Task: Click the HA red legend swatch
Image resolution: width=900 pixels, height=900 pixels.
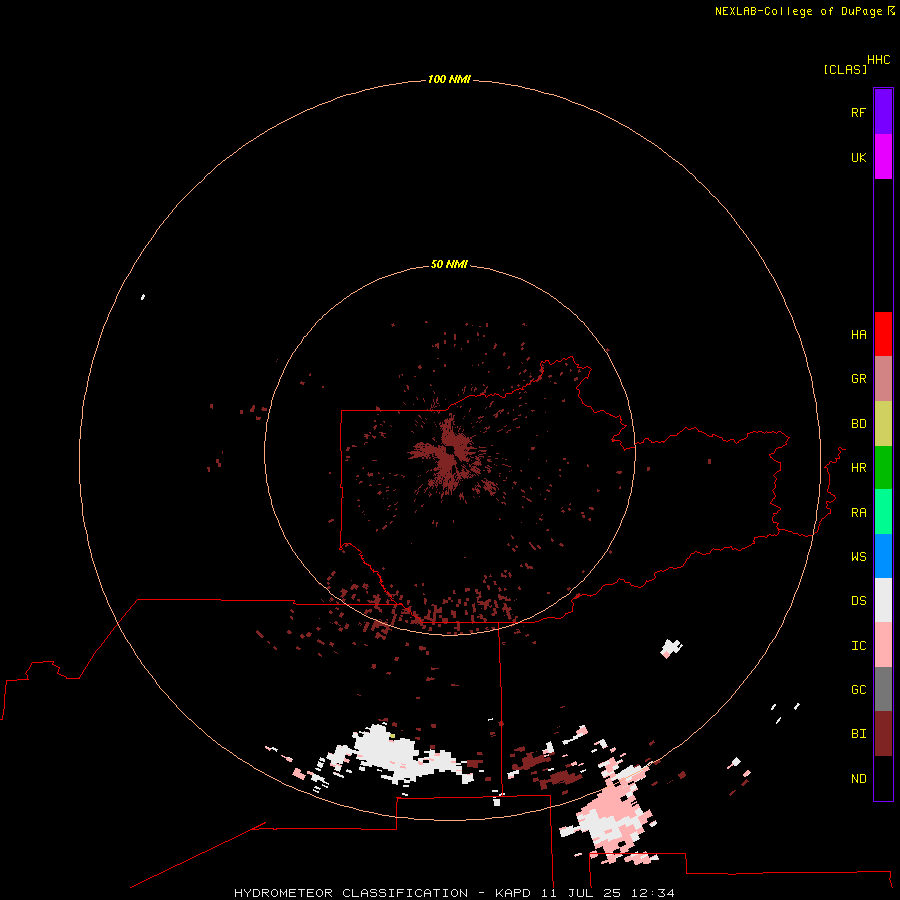Action: coord(883,334)
